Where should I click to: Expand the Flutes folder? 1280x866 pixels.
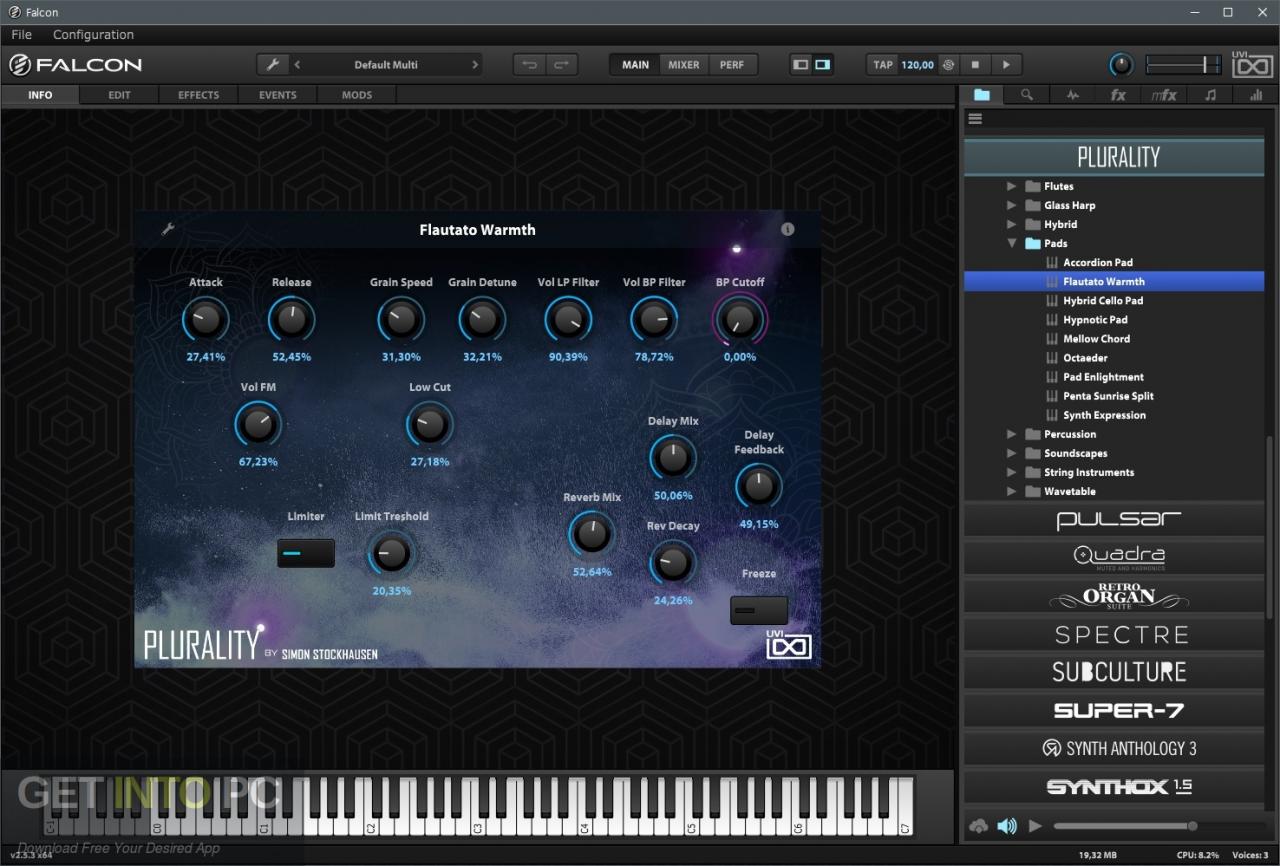tap(1011, 186)
